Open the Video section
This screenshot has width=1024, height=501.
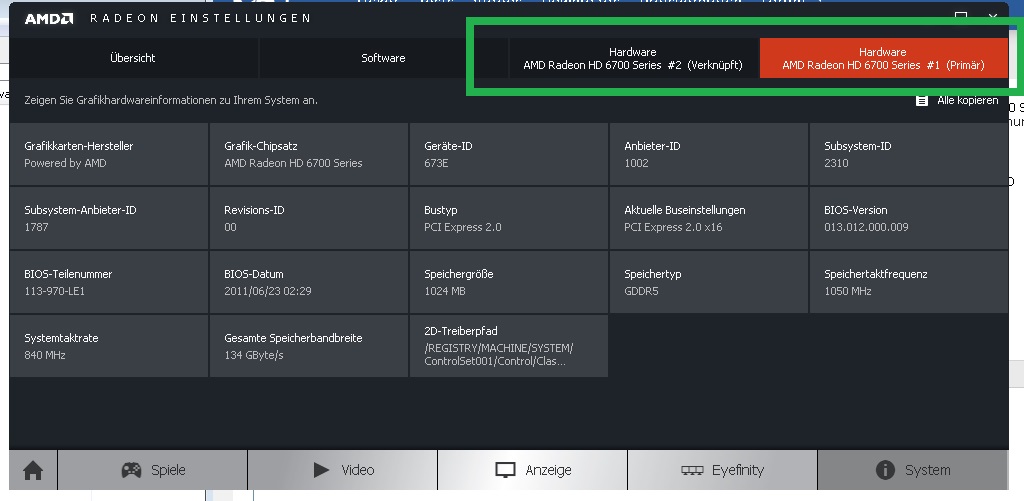click(x=343, y=470)
